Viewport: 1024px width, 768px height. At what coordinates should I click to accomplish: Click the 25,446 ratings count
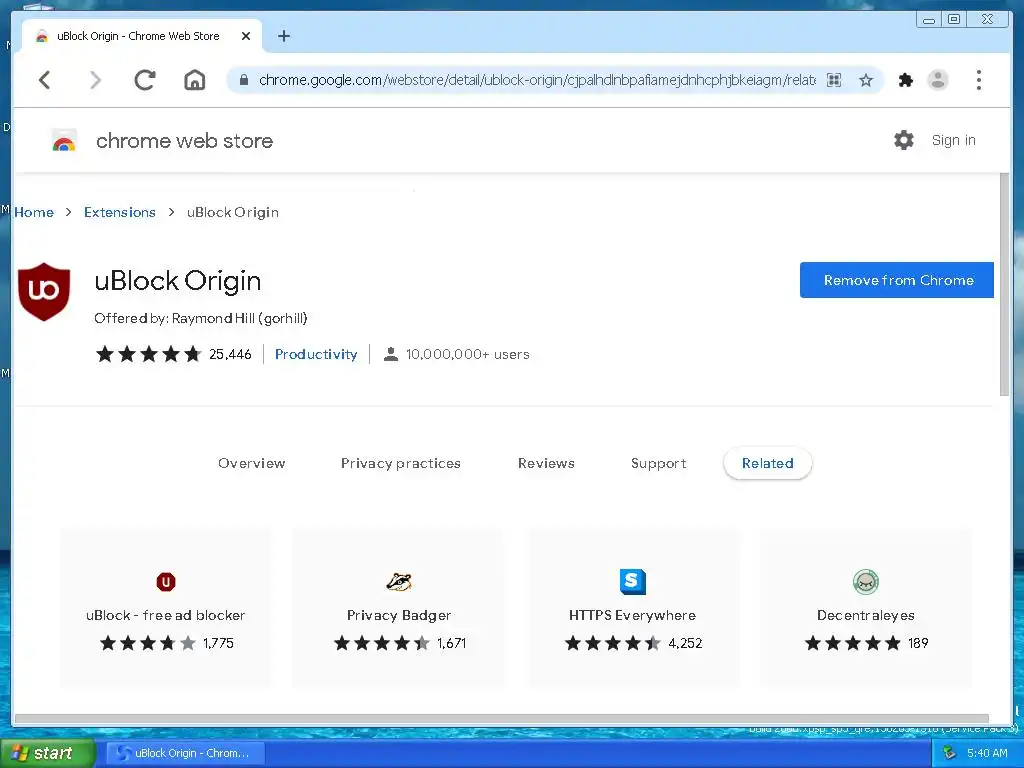(230, 354)
